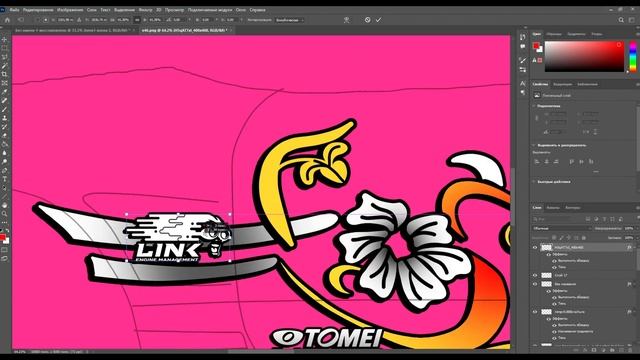This screenshot has height=360, width=640.
Task: Cancel the transform with the circle-slash icon
Action: coord(367,20)
